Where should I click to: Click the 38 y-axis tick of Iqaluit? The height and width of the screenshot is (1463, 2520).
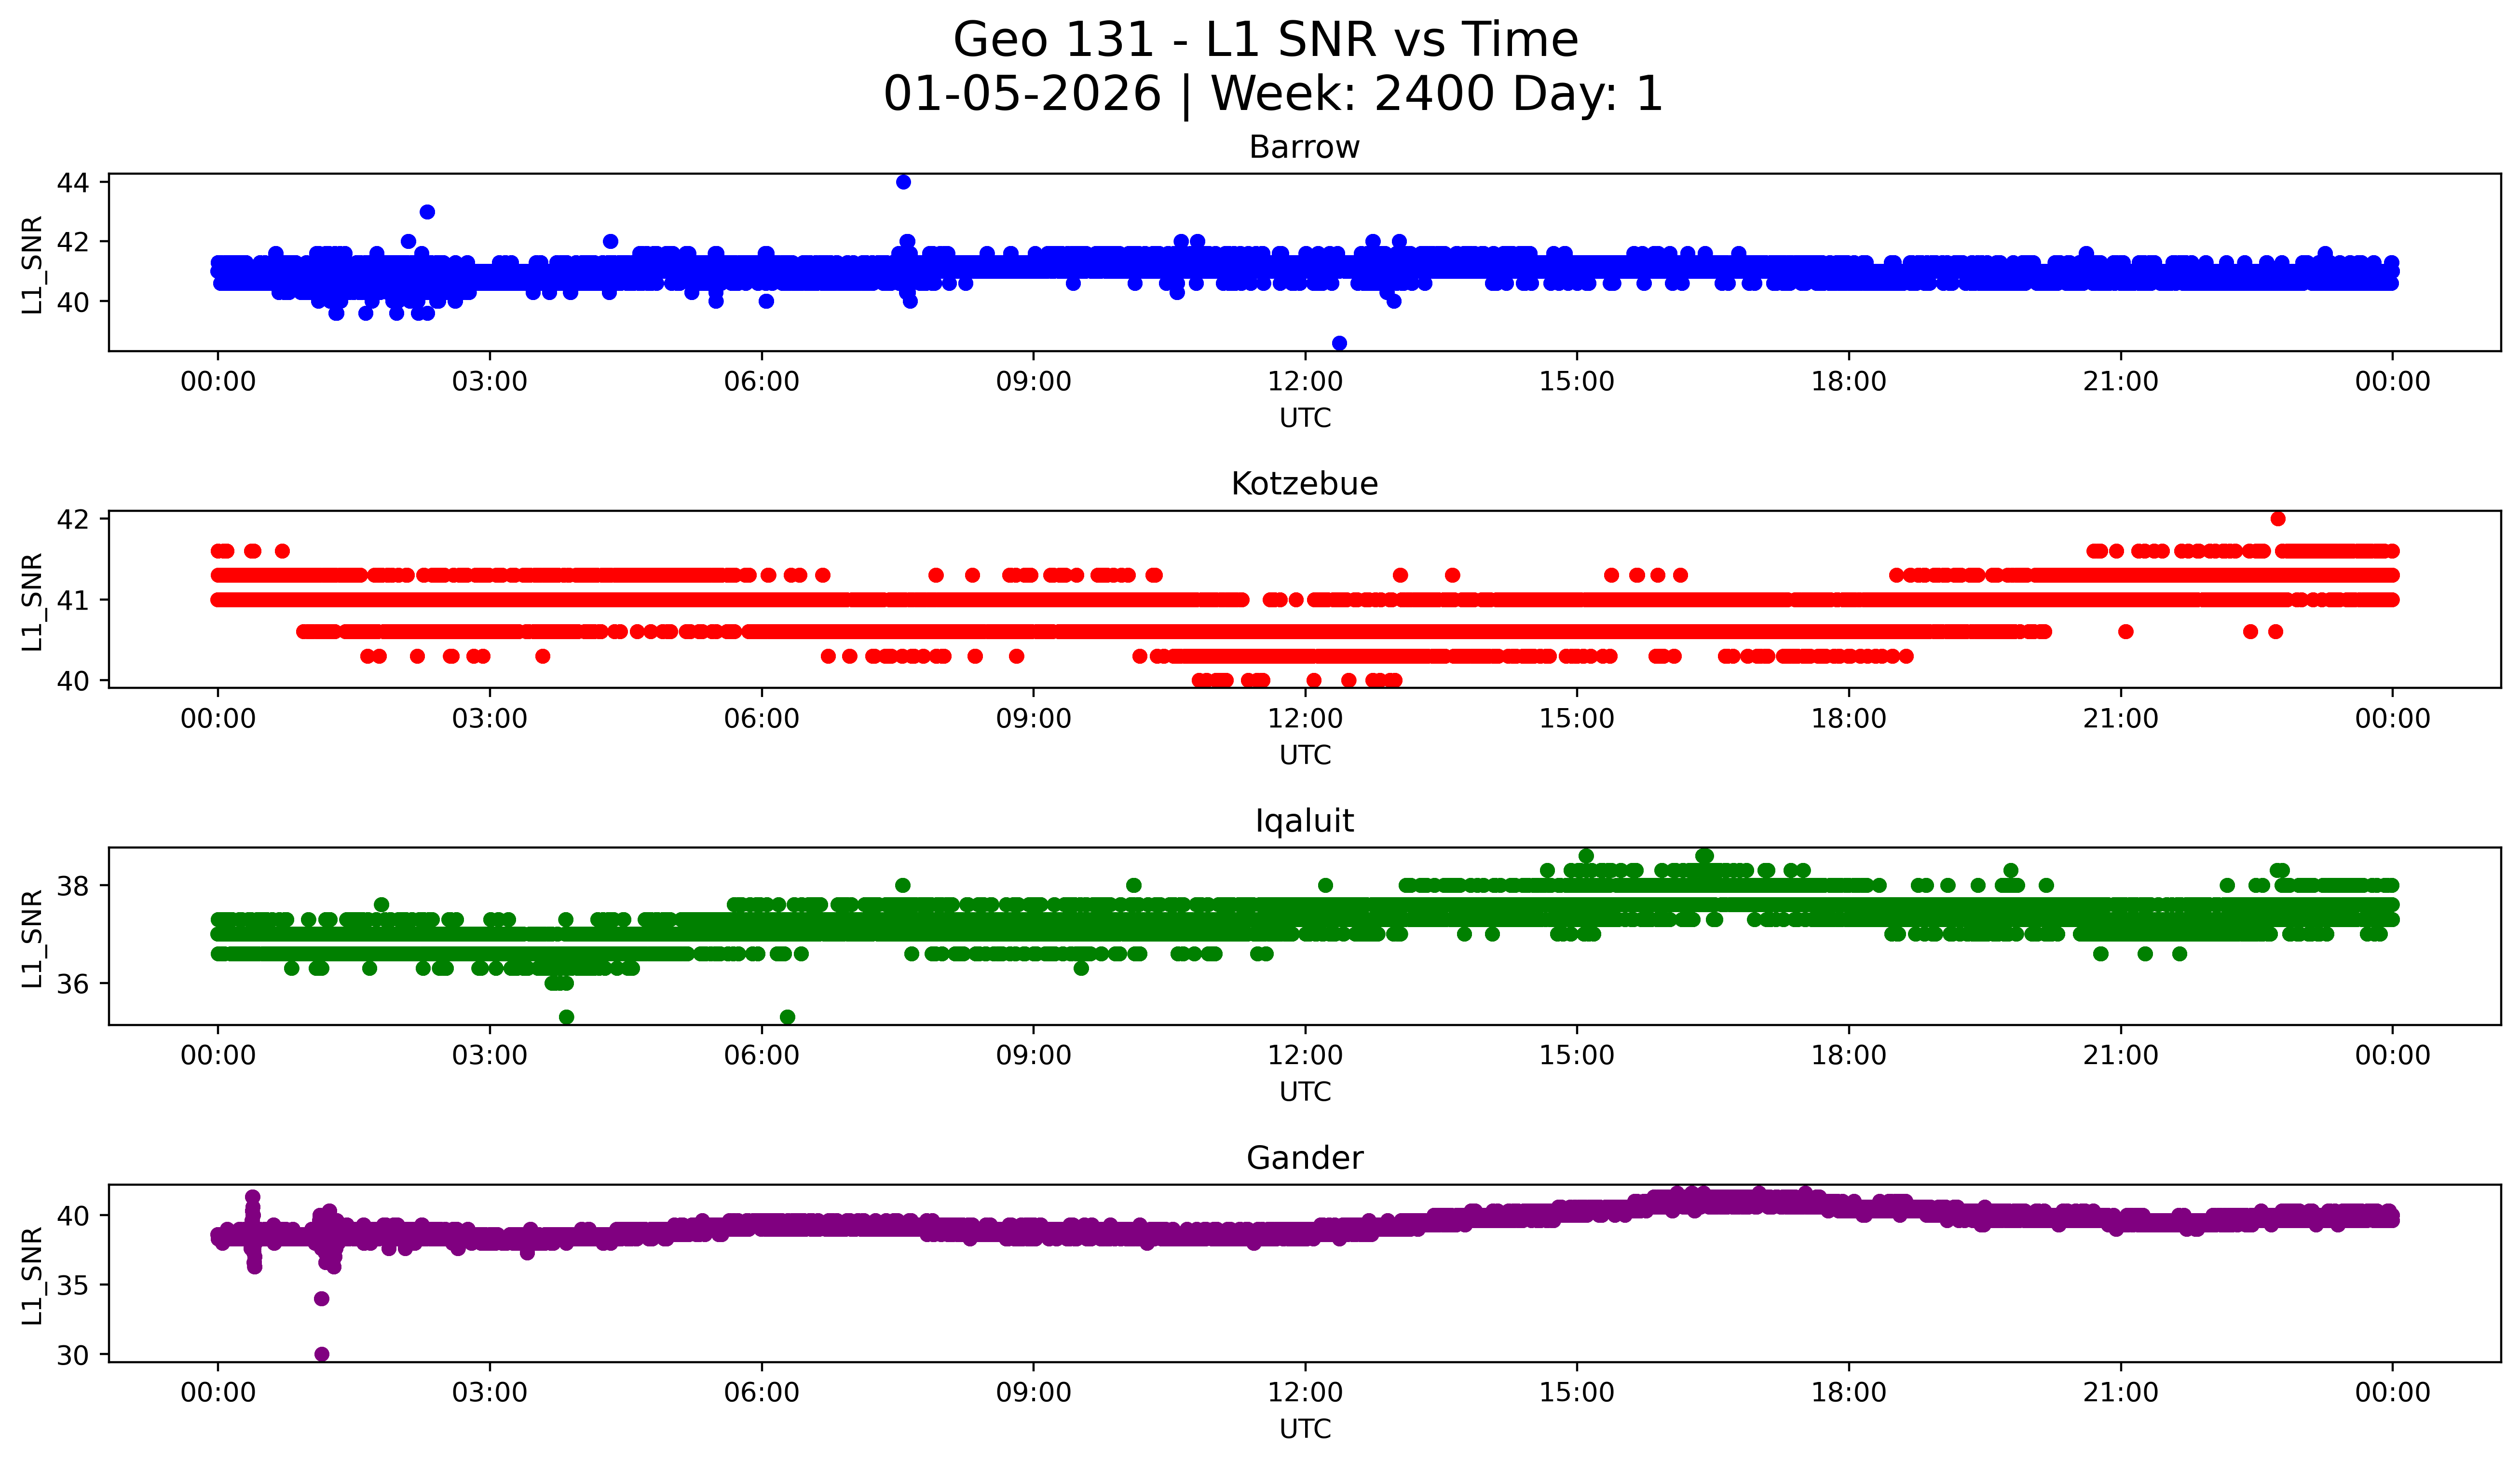click(x=73, y=886)
